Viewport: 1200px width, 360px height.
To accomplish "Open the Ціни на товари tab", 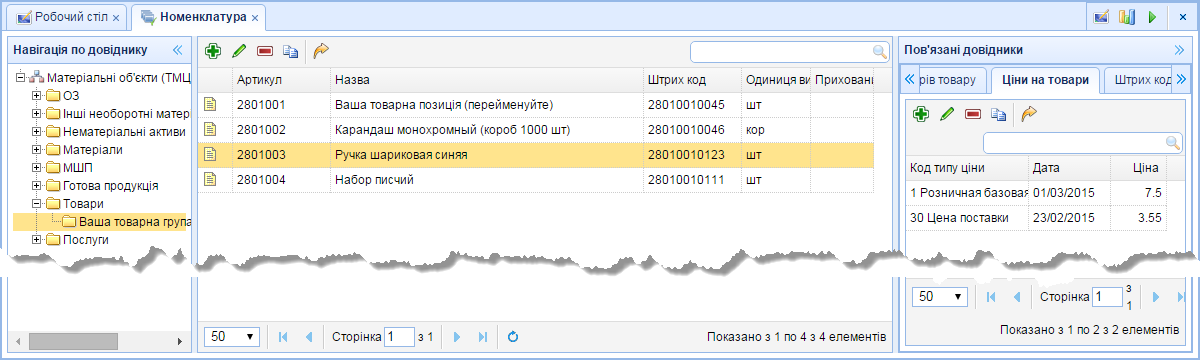I will pos(1045,79).
